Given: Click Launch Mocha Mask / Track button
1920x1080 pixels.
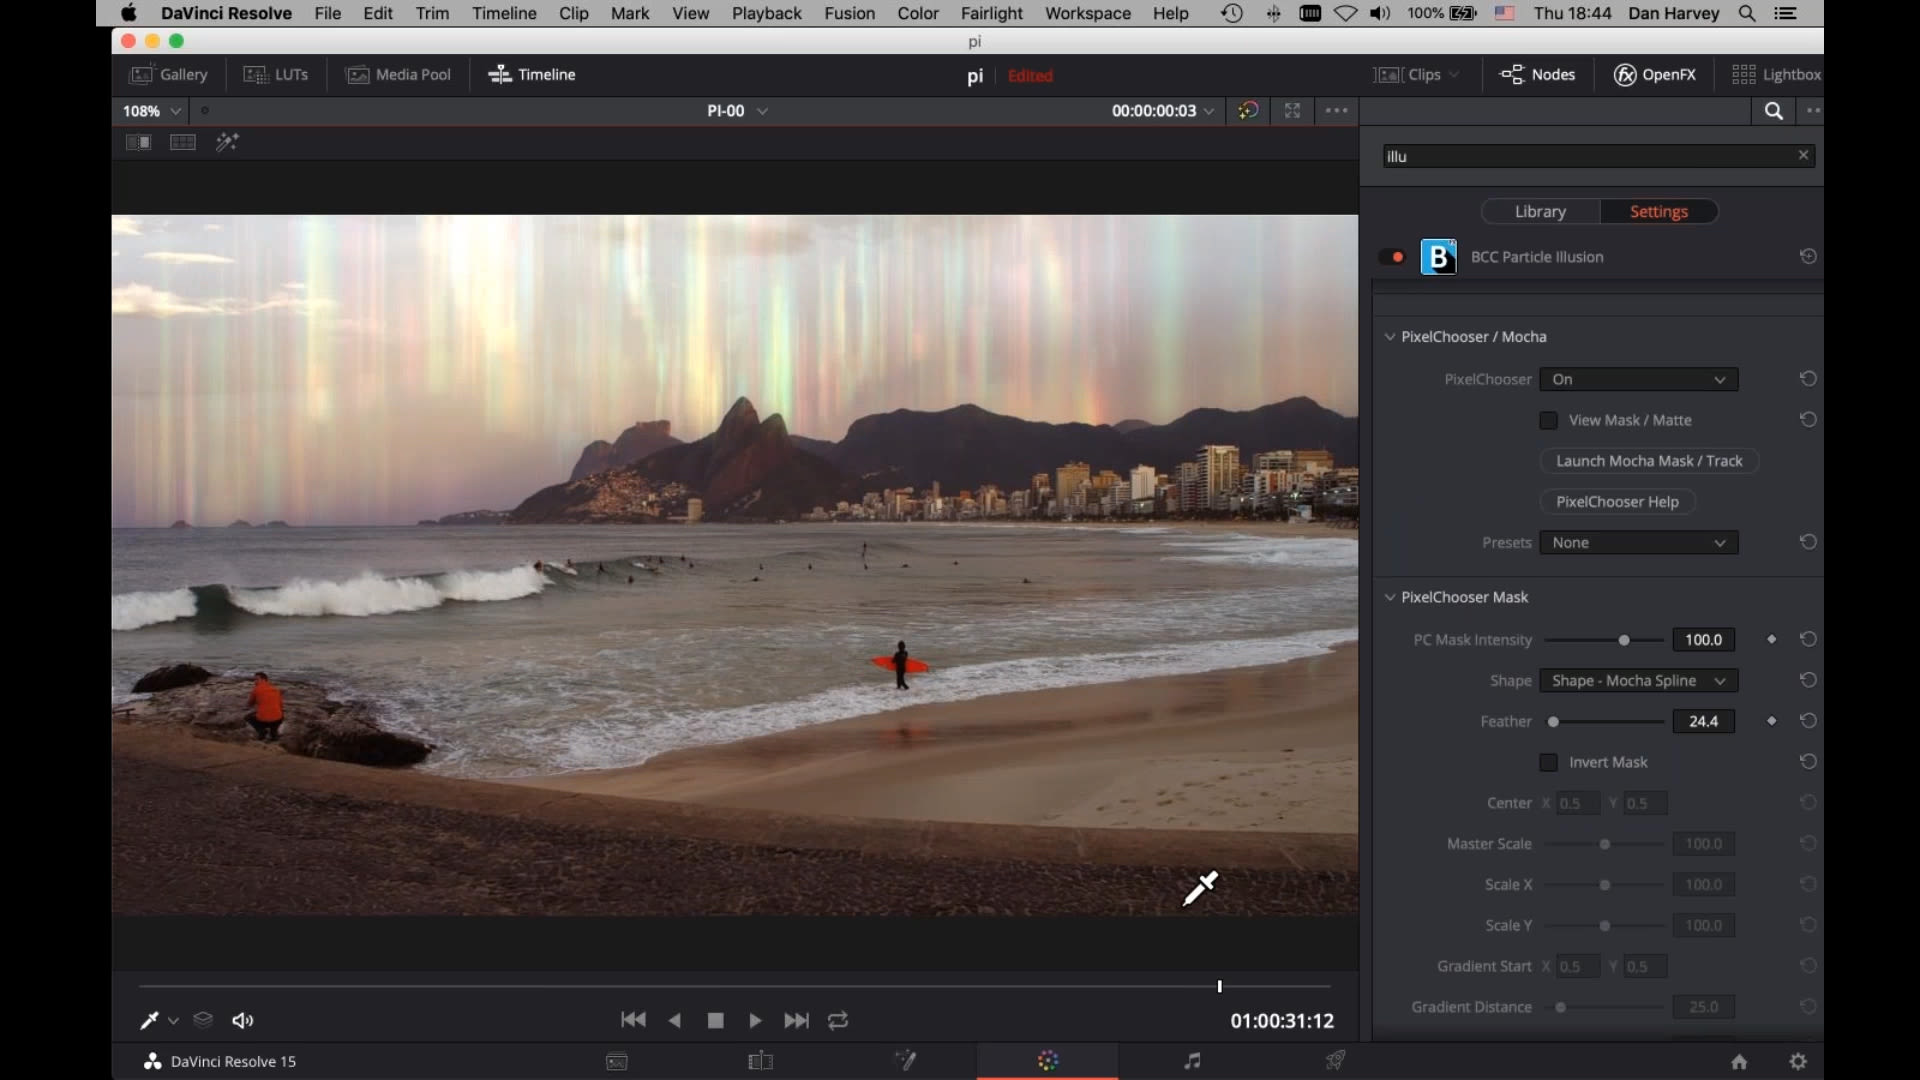Looking at the screenshot, I should 1650,460.
